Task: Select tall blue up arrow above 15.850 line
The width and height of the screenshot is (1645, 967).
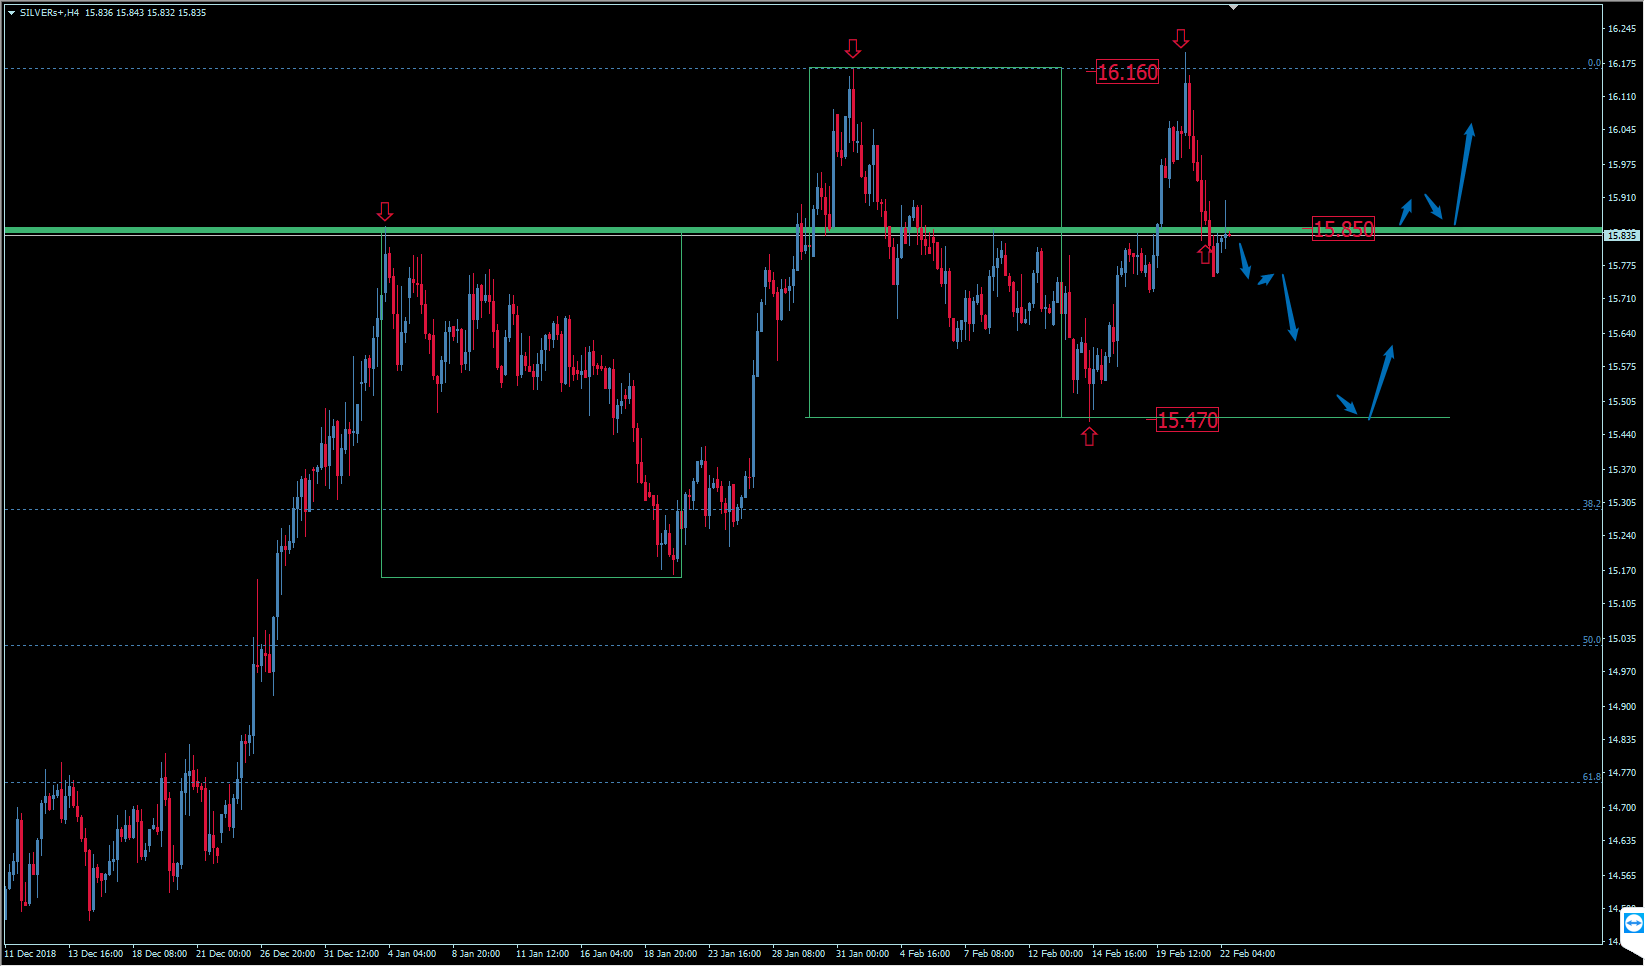Action: pyautogui.click(x=1462, y=173)
